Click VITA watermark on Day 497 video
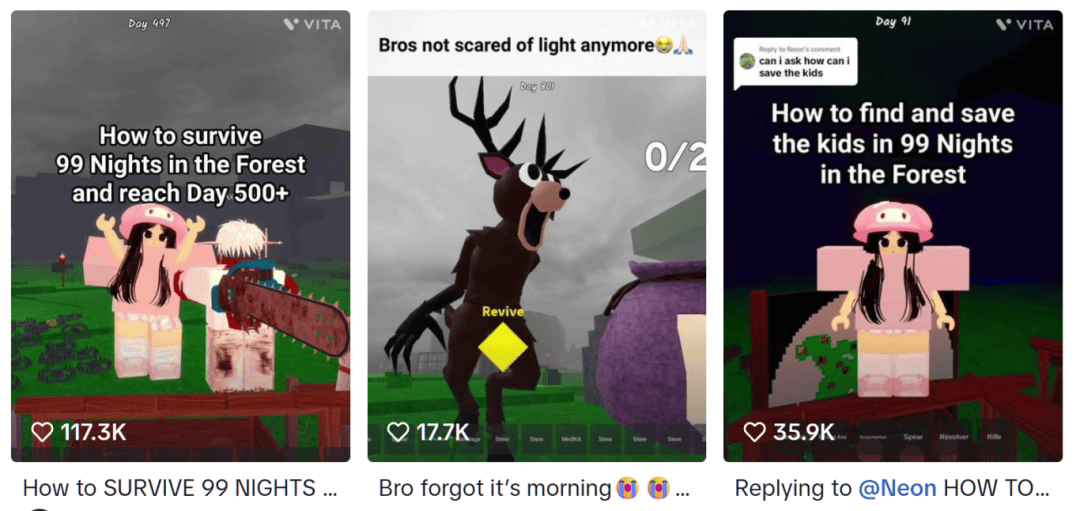The height and width of the screenshot is (511, 1080). pyautogui.click(x=312, y=24)
